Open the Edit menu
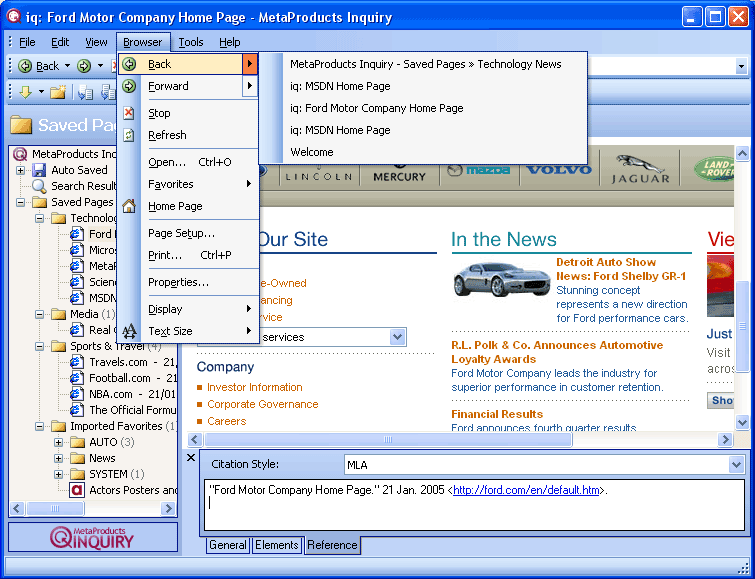The height and width of the screenshot is (579, 755). point(60,42)
